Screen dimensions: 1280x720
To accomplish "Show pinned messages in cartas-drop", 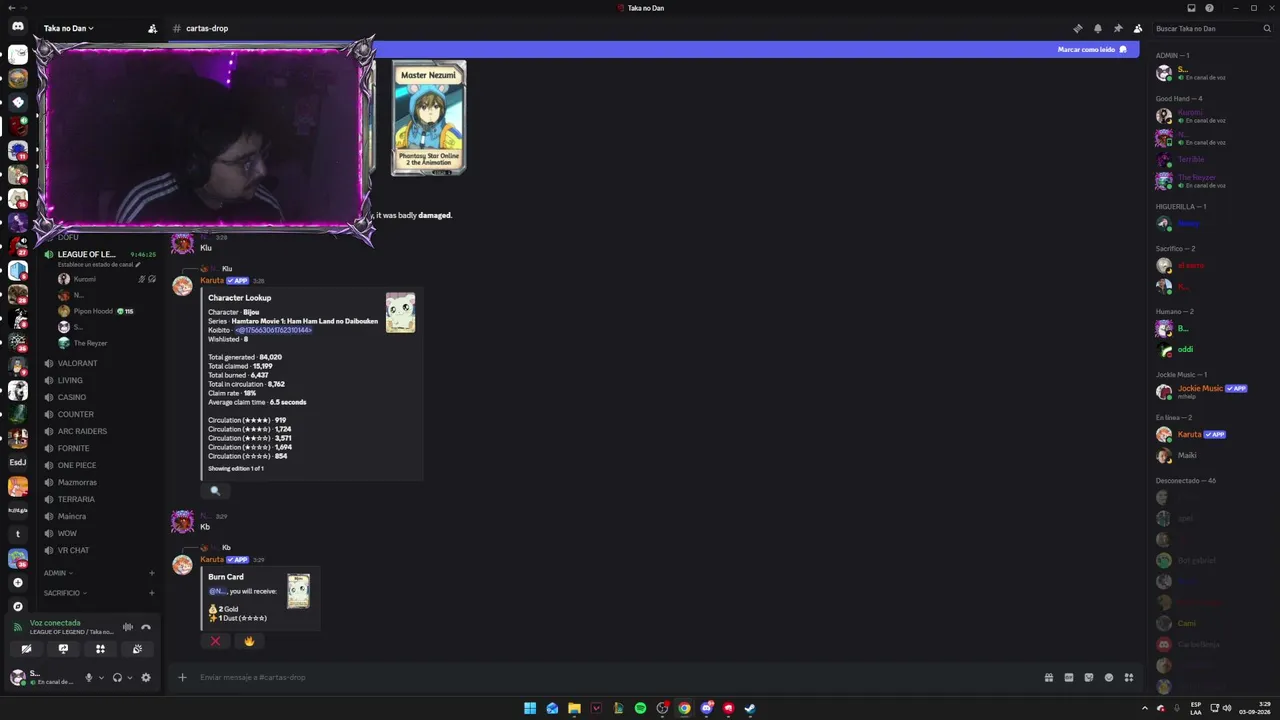I will point(1117,28).
